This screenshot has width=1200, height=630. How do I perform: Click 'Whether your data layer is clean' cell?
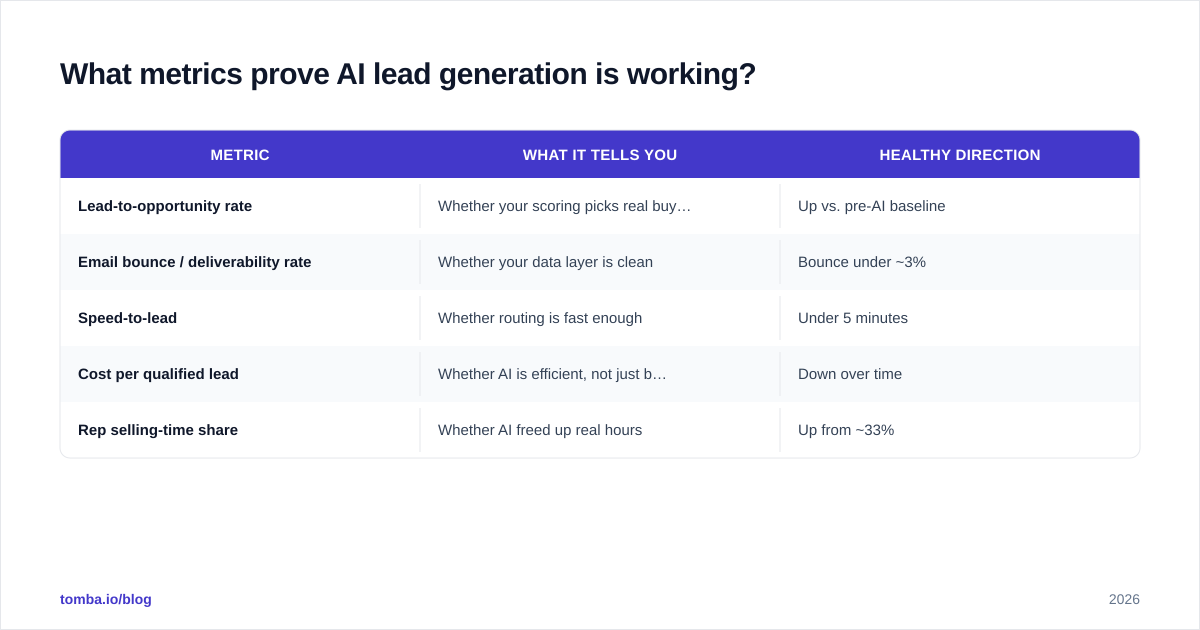(600, 262)
